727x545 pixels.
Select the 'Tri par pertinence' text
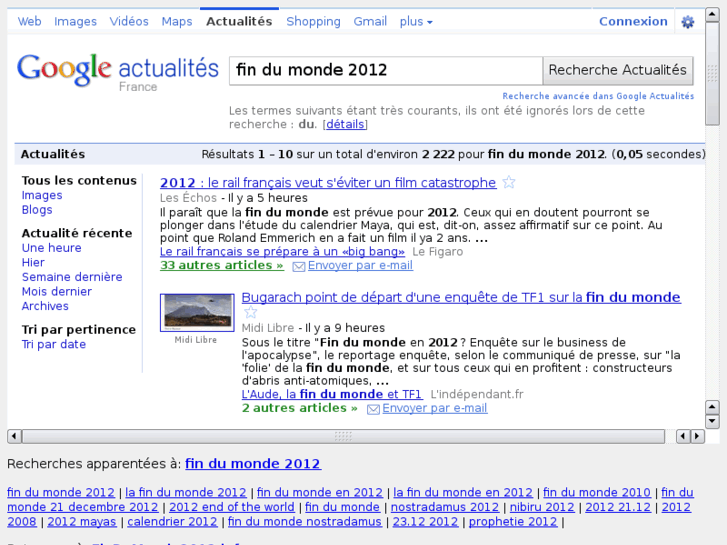(x=78, y=330)
